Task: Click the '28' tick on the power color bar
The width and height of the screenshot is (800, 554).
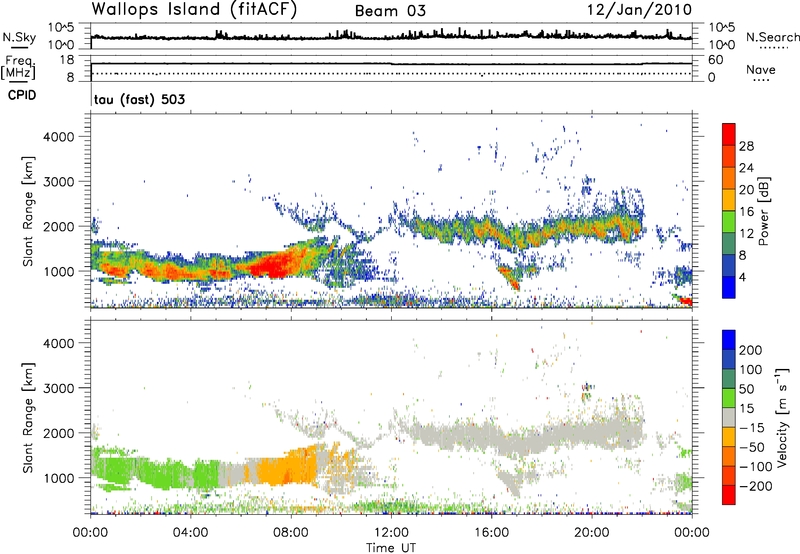Action: pyautogui.click(x=746, y=146)
